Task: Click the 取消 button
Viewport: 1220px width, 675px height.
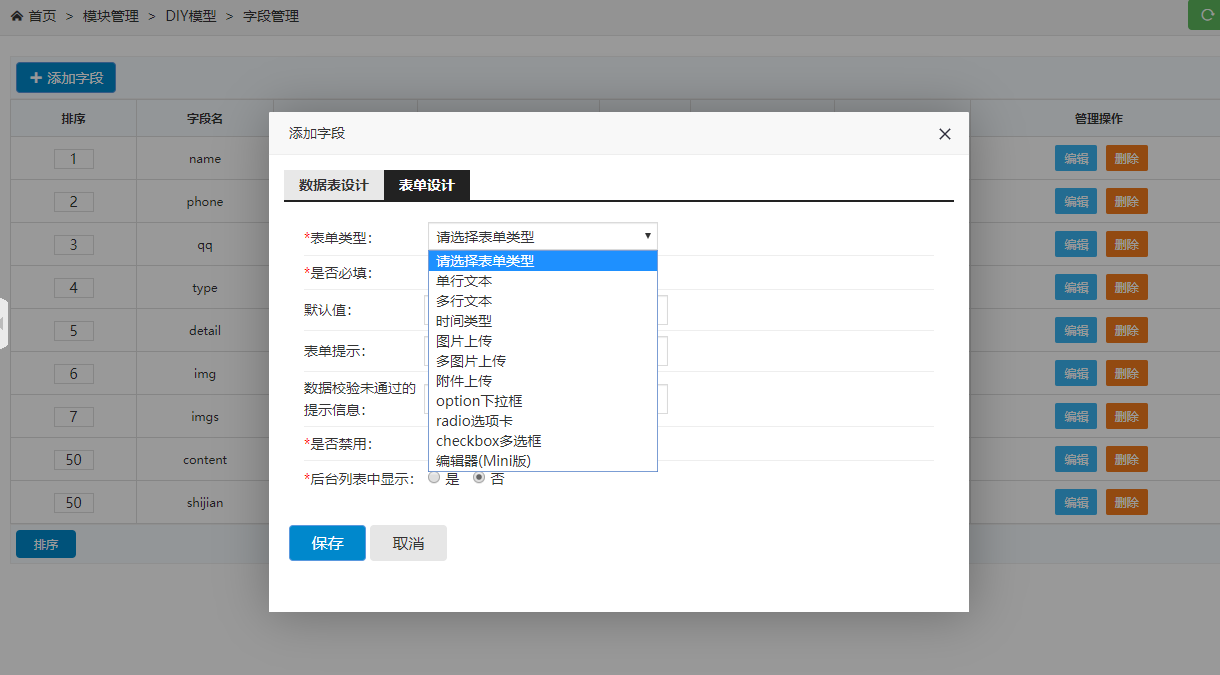Action: (408, 543)
